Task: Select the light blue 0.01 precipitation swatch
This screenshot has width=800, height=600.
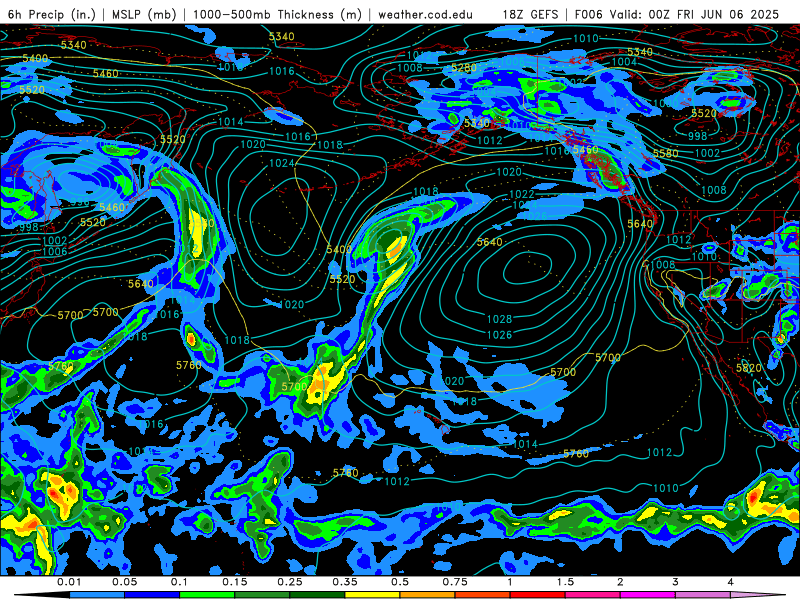Action: pos(97,595)
